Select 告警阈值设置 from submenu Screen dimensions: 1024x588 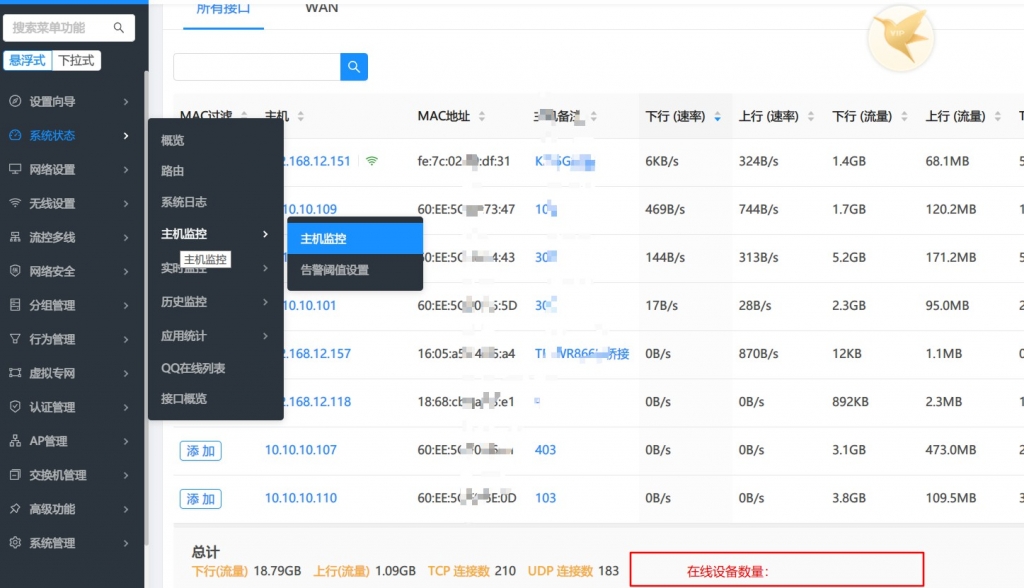pos(335,270)
